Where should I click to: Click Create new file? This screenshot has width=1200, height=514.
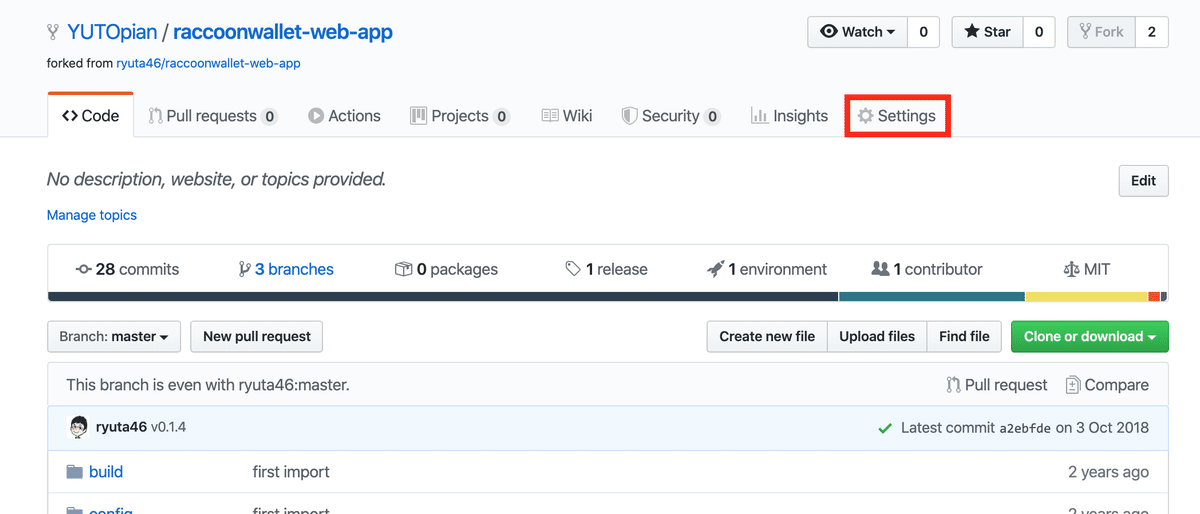(x=767, y=336)
